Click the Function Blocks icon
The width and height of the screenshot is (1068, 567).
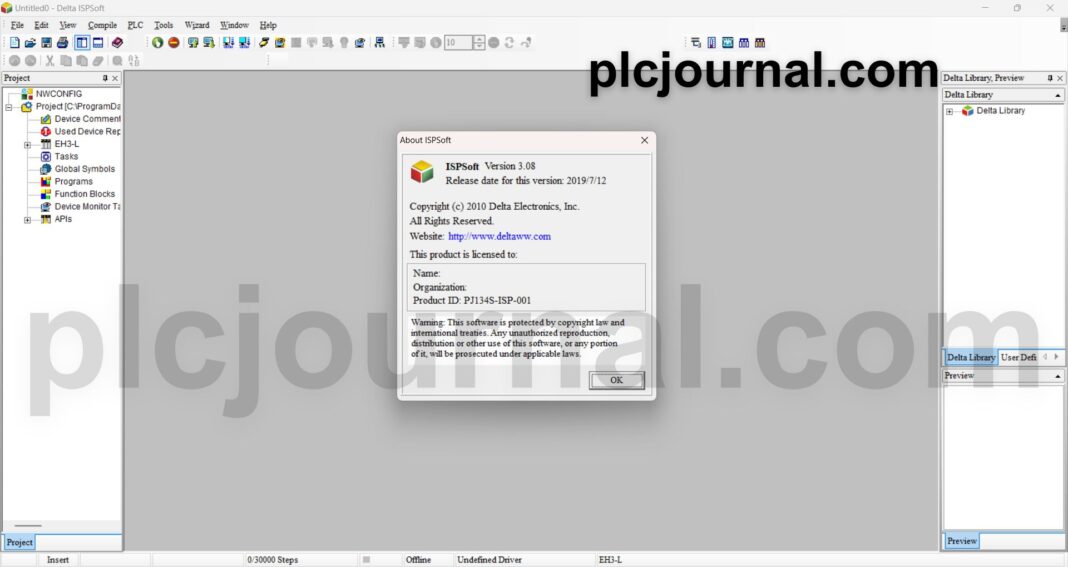pyautogui.click(x=46, y=194)
